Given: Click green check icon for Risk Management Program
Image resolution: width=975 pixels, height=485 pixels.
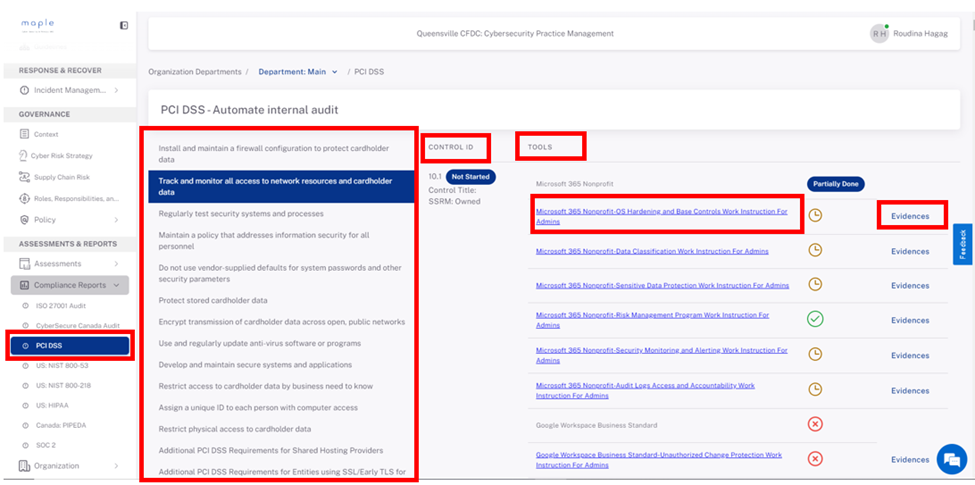Looking at the screenshot, I should [815, 320].
